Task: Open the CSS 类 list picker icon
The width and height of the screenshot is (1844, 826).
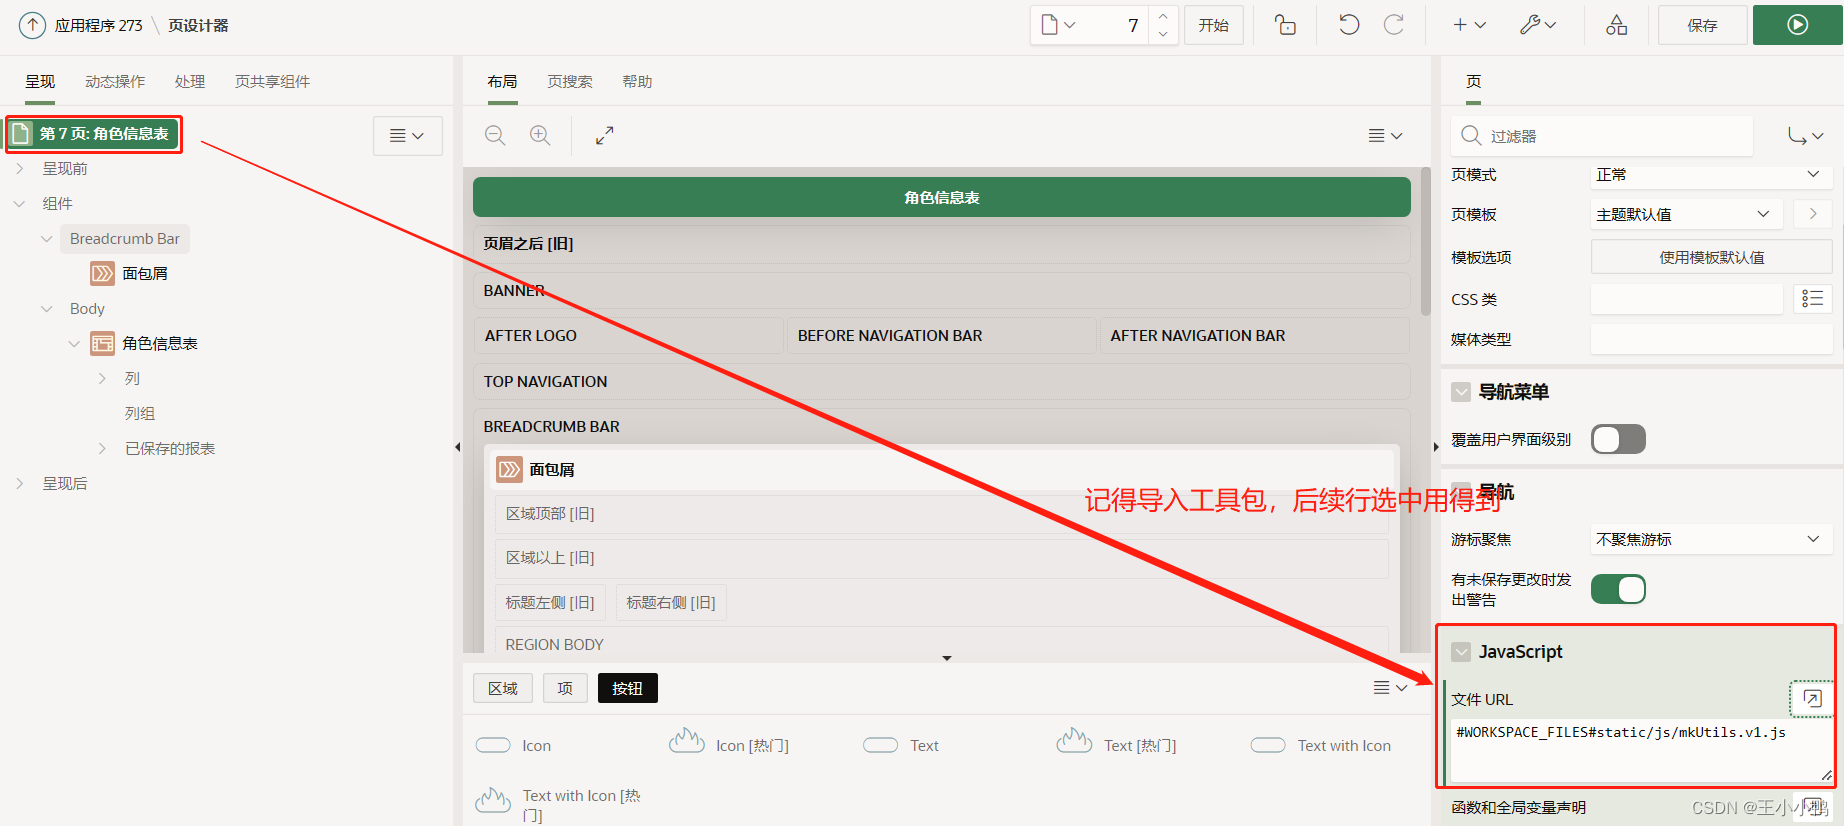Action: [x=1813, y=298]
